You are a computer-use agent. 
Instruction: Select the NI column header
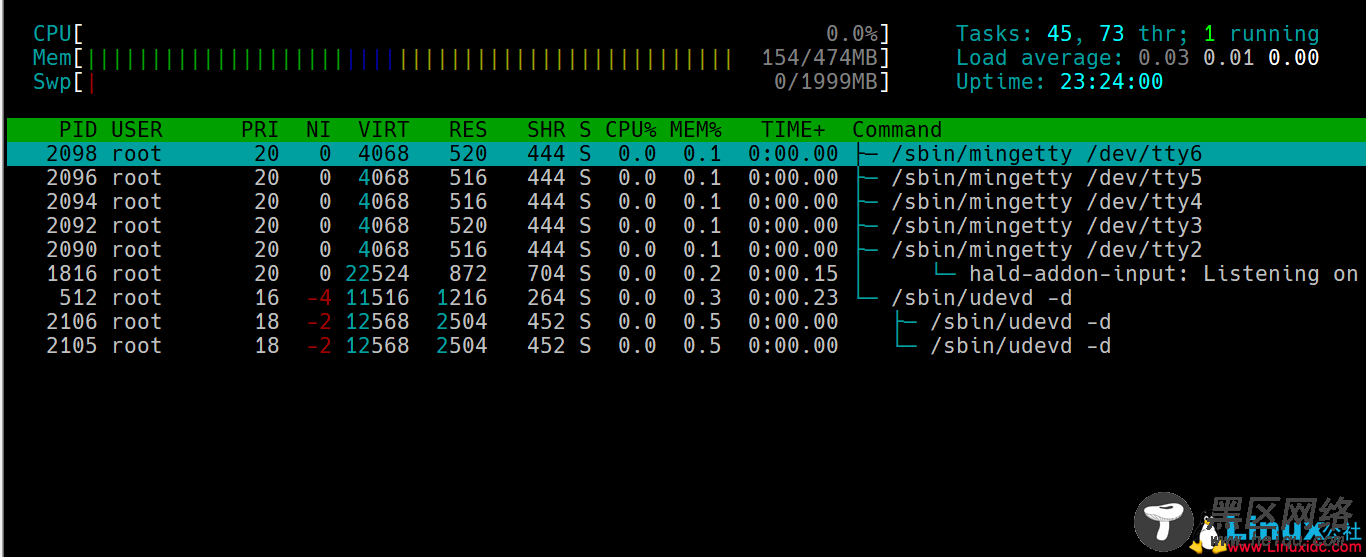coord(319,130)
